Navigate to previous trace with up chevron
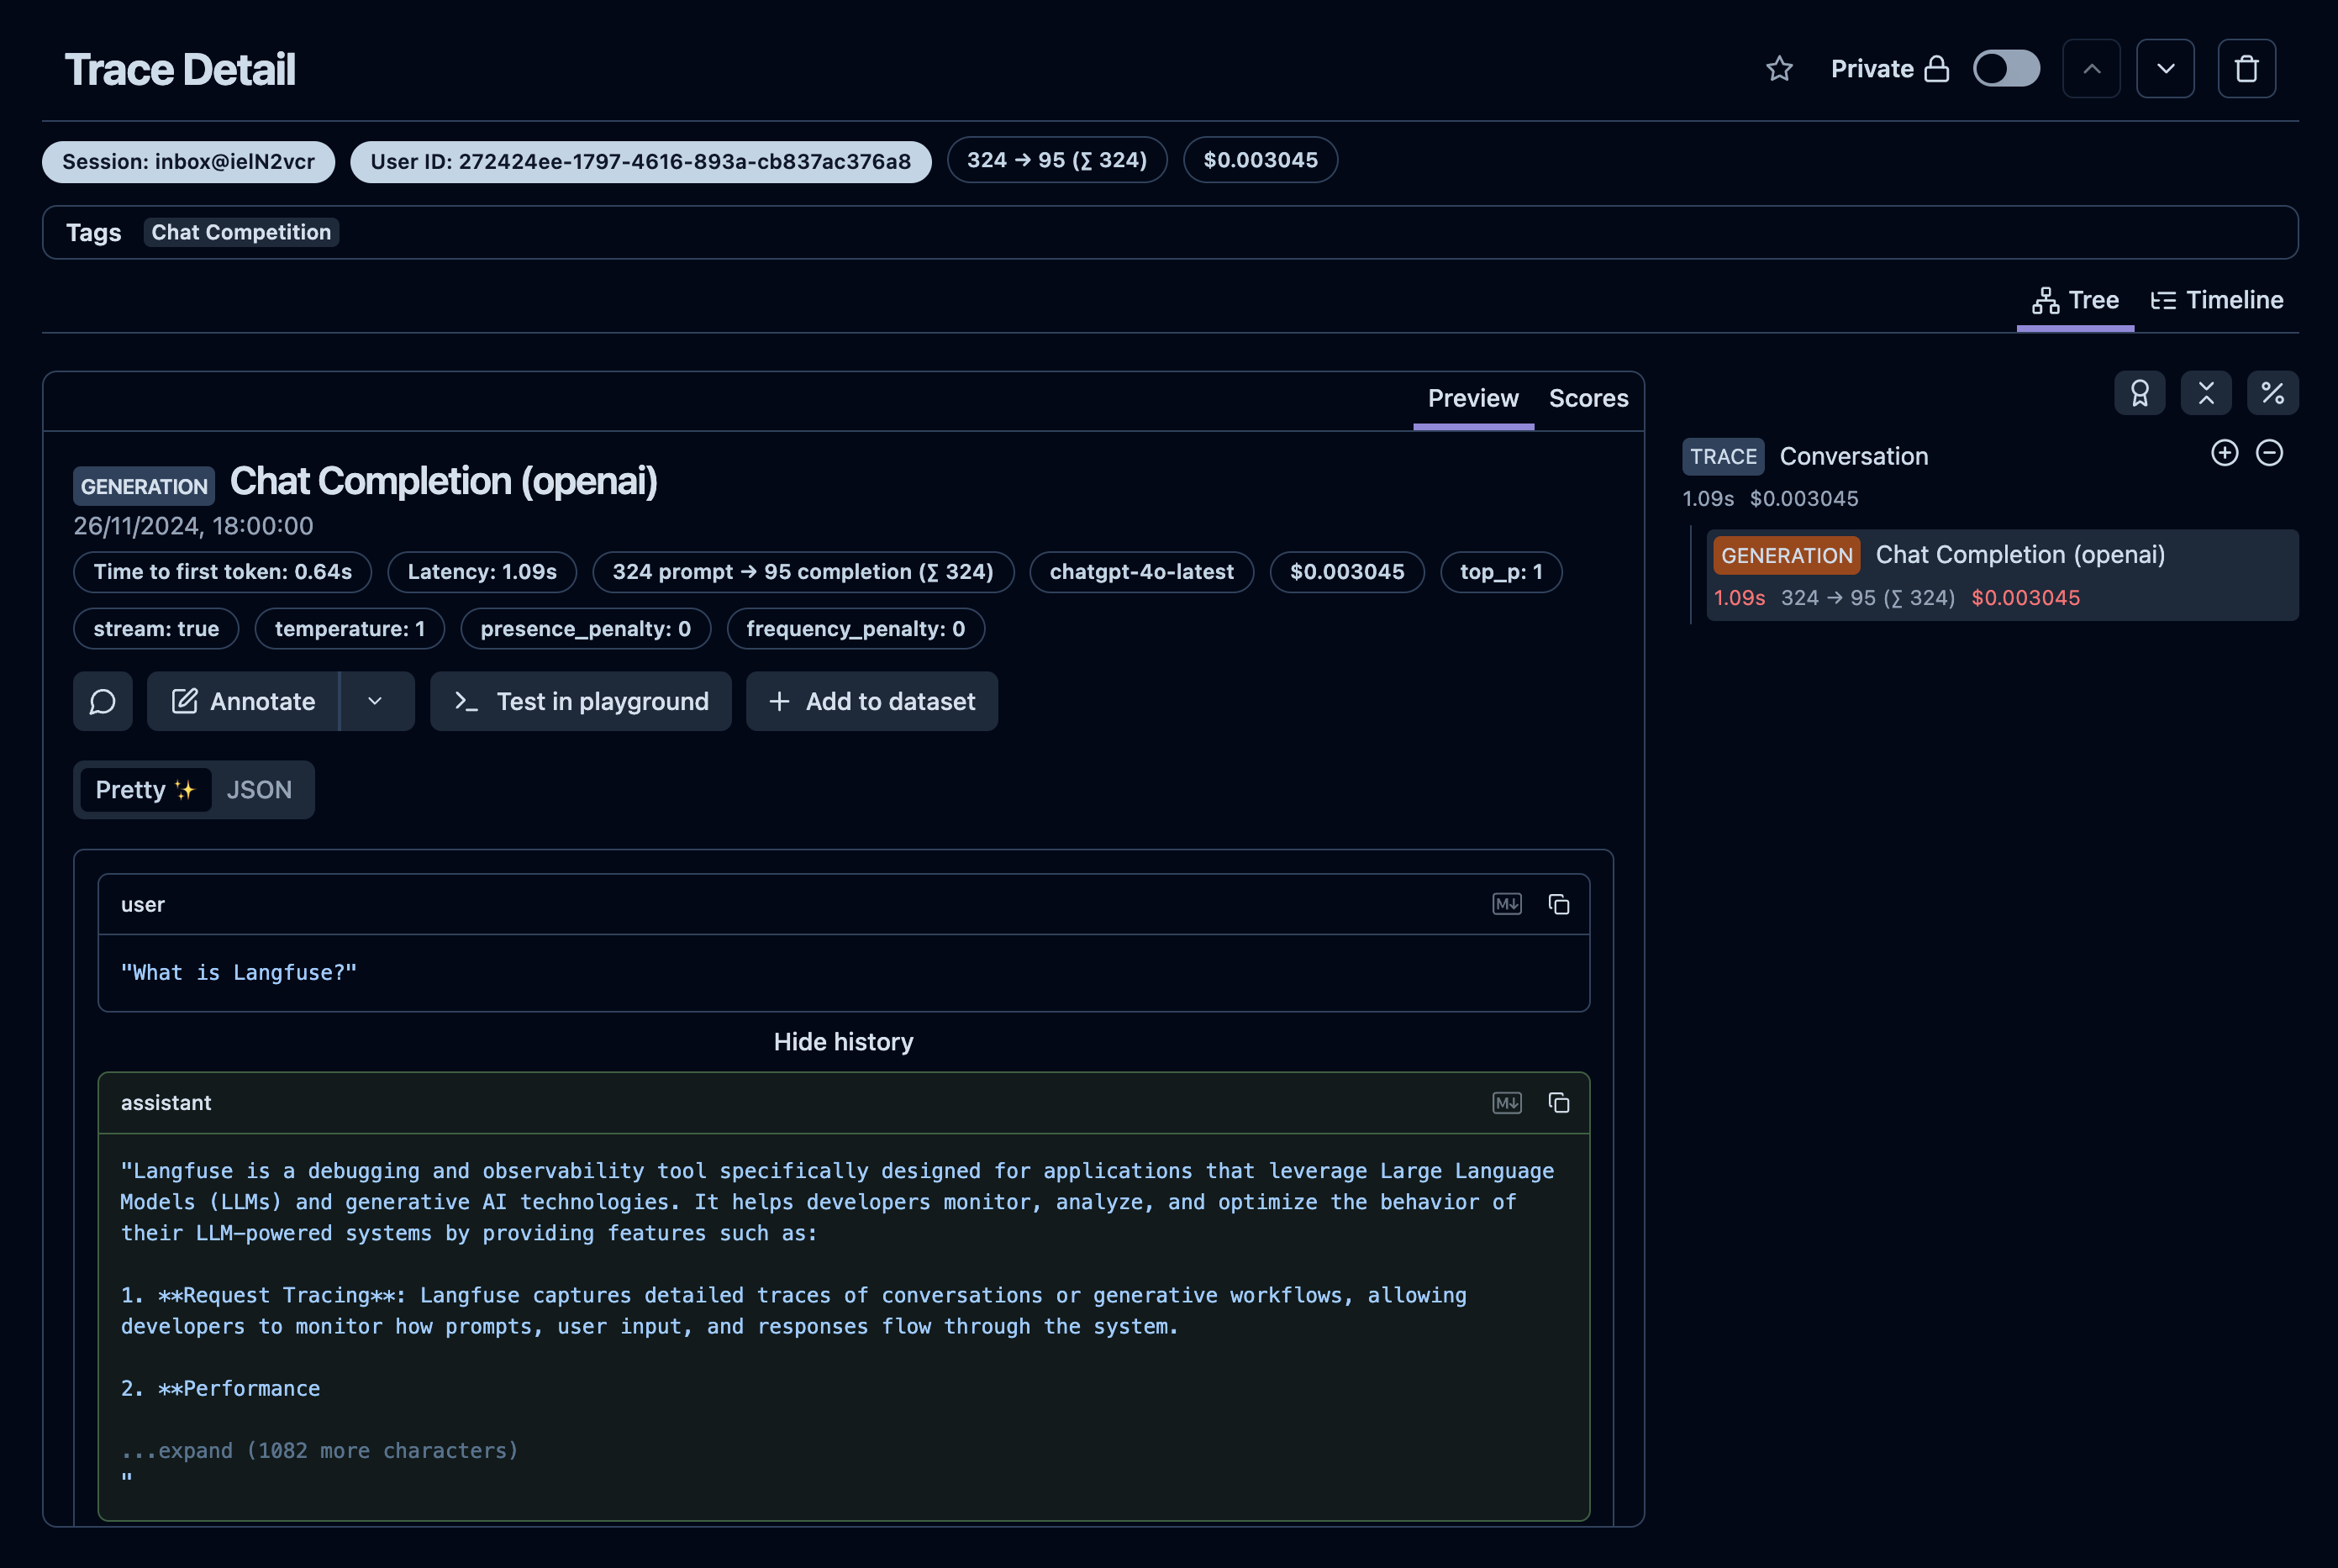The height and width of the screenshot is (1568, 2338). (2091, 68)
